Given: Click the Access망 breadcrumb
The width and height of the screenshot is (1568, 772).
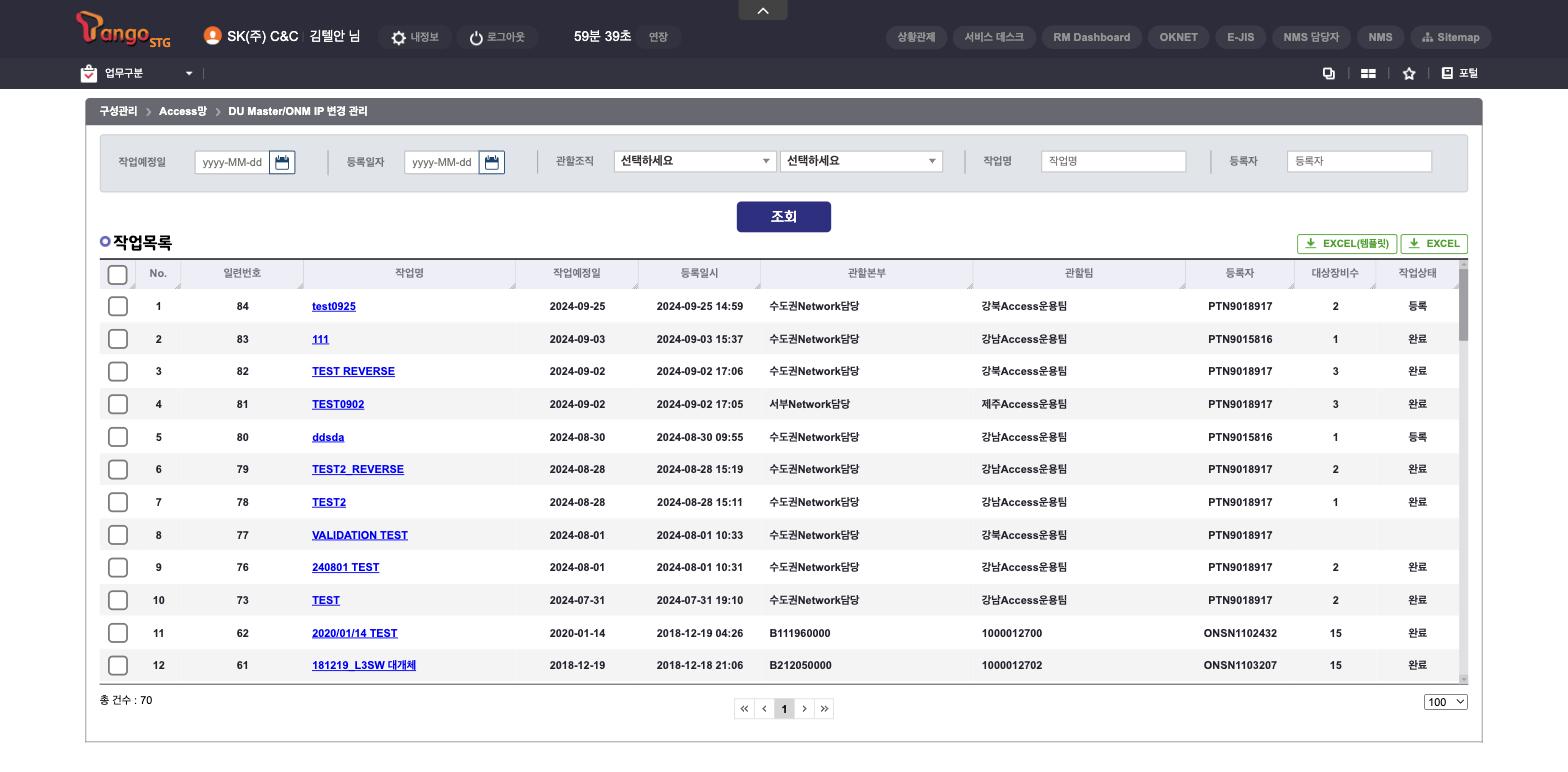Looking at the screenshot, I should tap(182, 111).
